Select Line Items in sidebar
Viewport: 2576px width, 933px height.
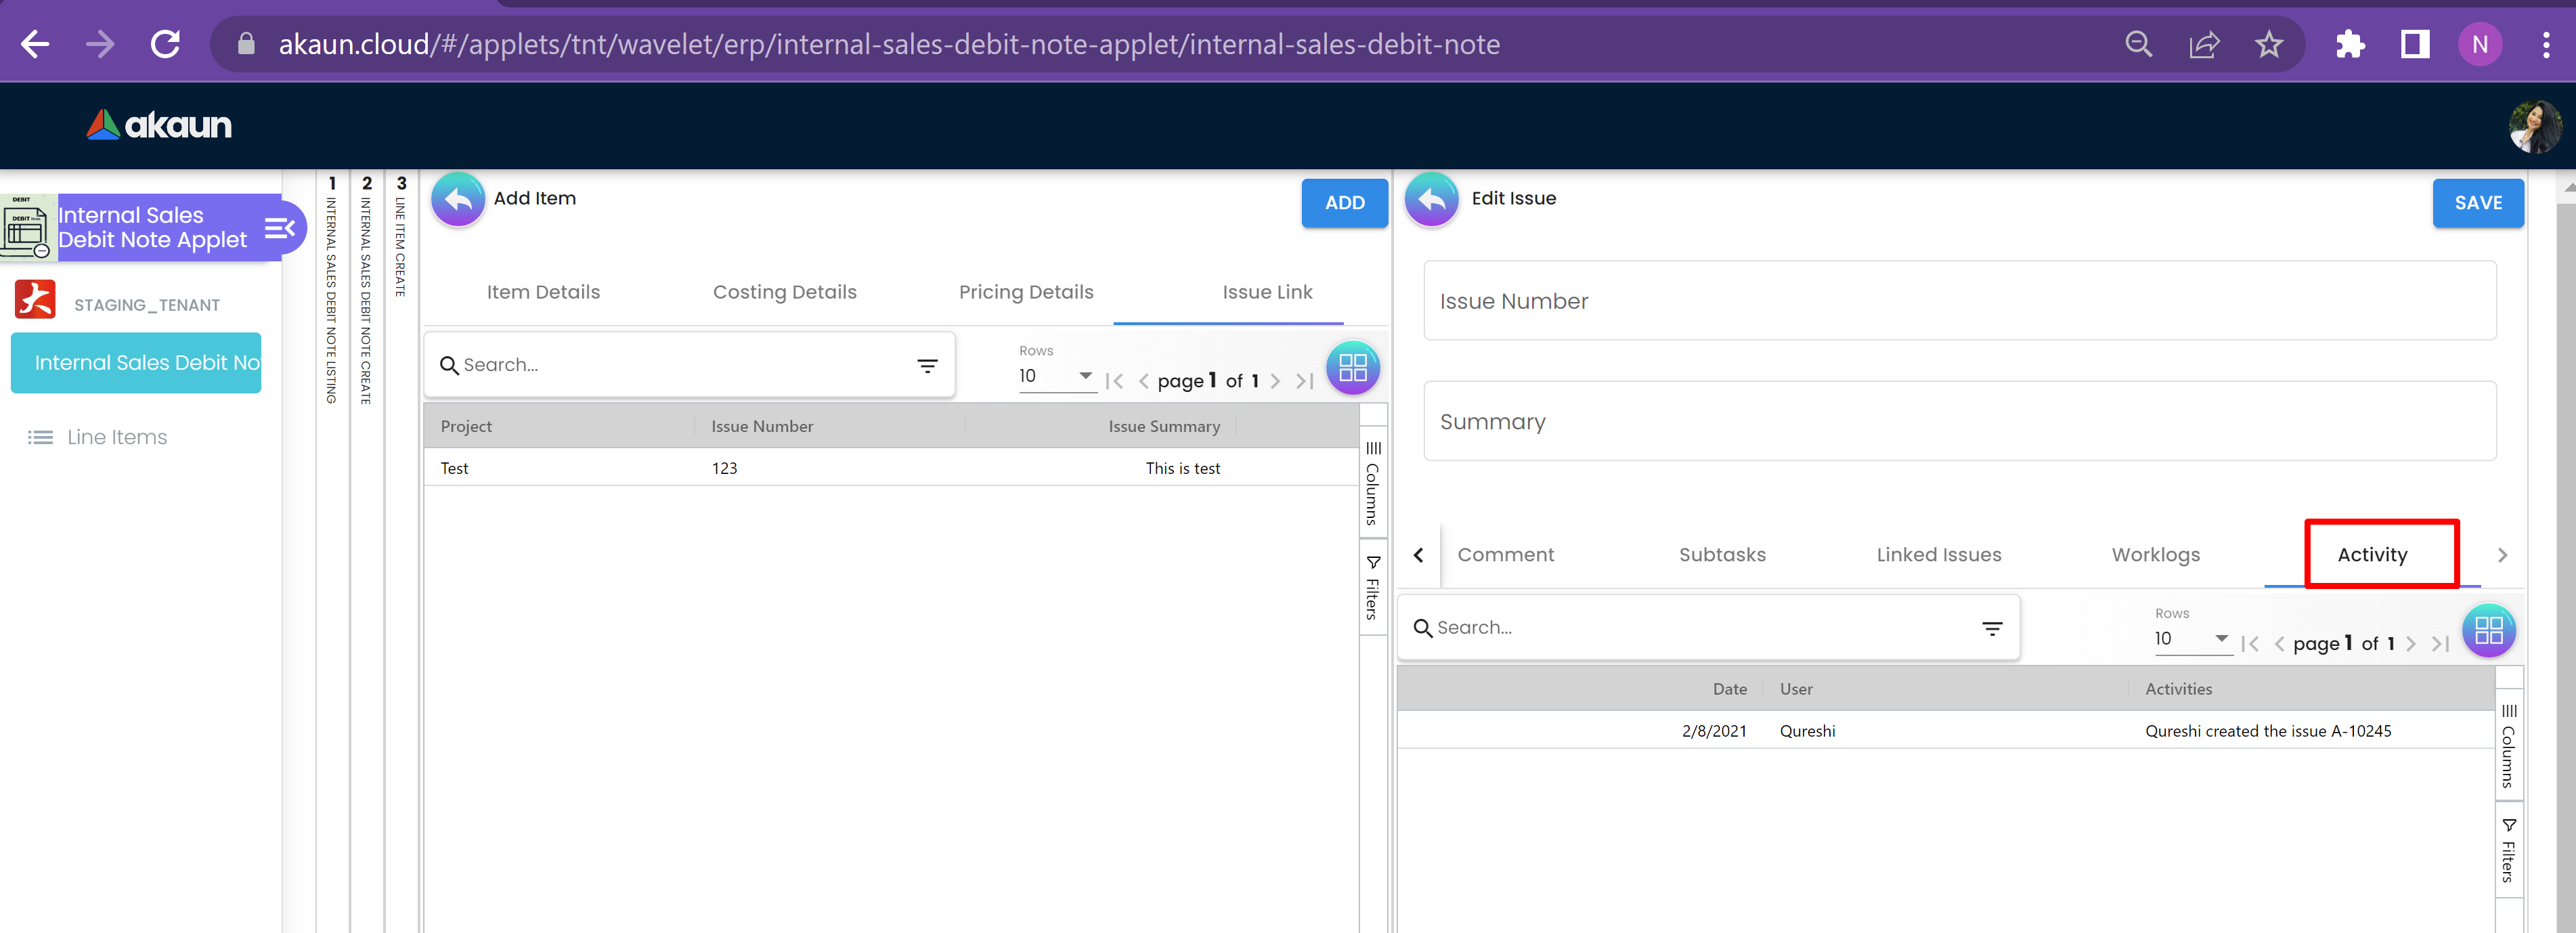117,437
